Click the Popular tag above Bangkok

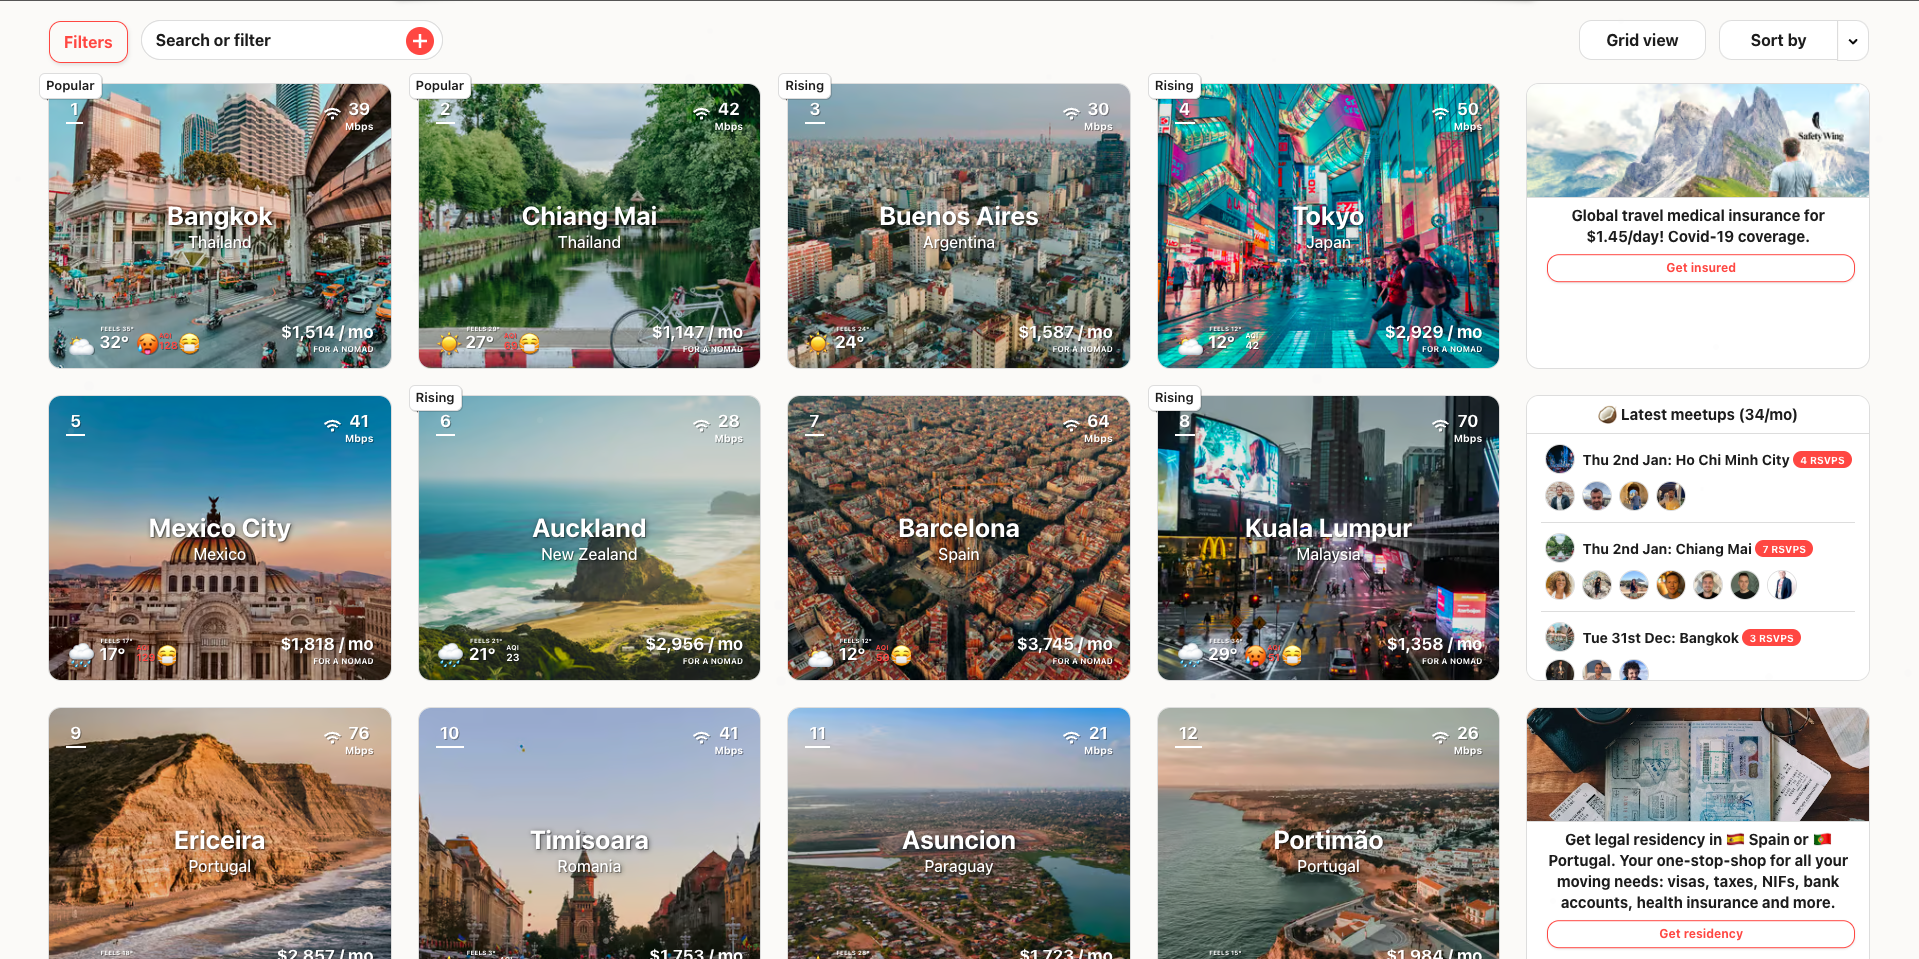pos(70,86)
